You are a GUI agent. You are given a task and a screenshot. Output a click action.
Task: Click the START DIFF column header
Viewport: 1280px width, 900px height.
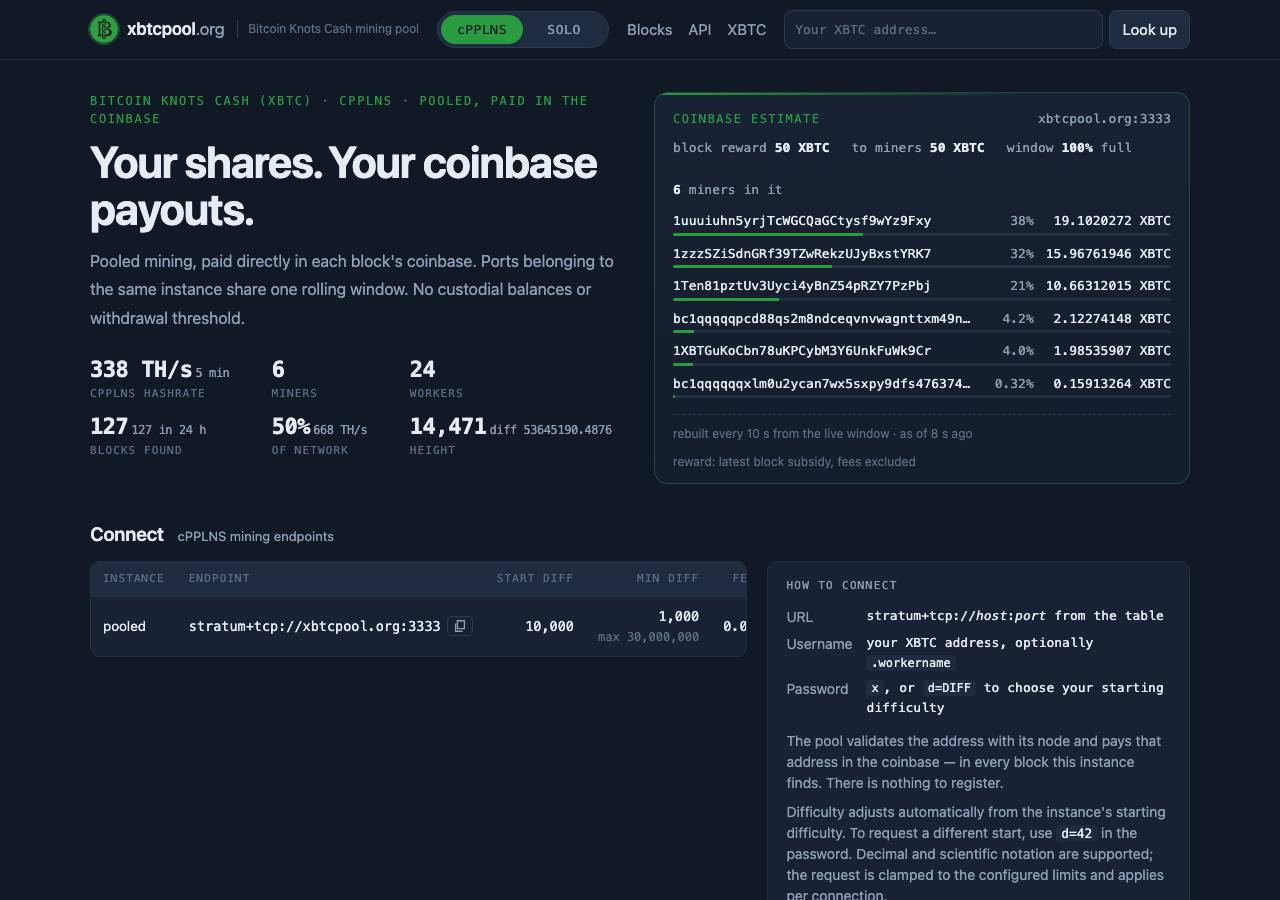click(x=535, y=578)
